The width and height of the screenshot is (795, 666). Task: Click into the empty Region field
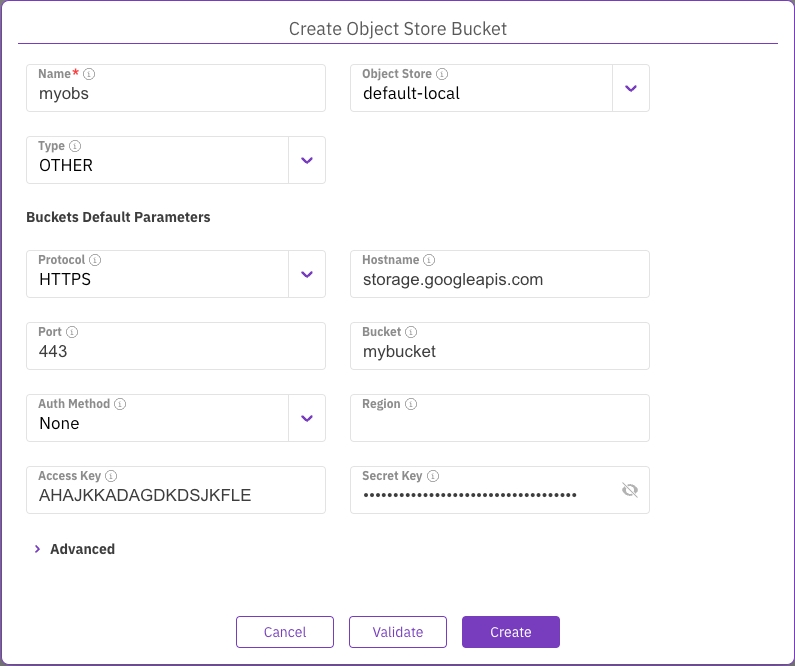pos(499,425)
